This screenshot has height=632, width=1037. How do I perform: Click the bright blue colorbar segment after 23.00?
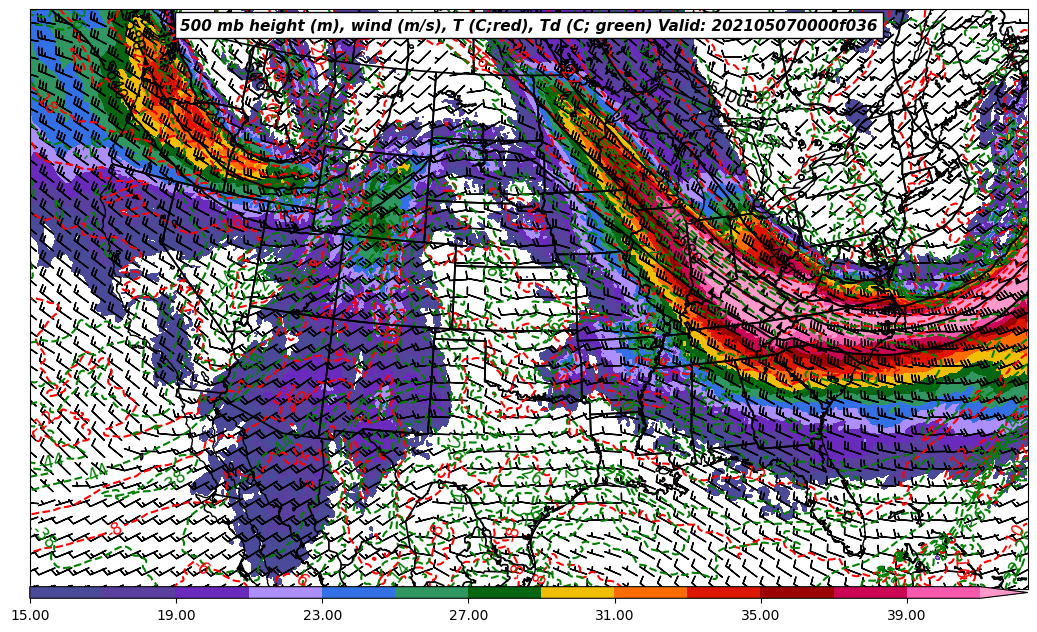[x=359, y=592]
